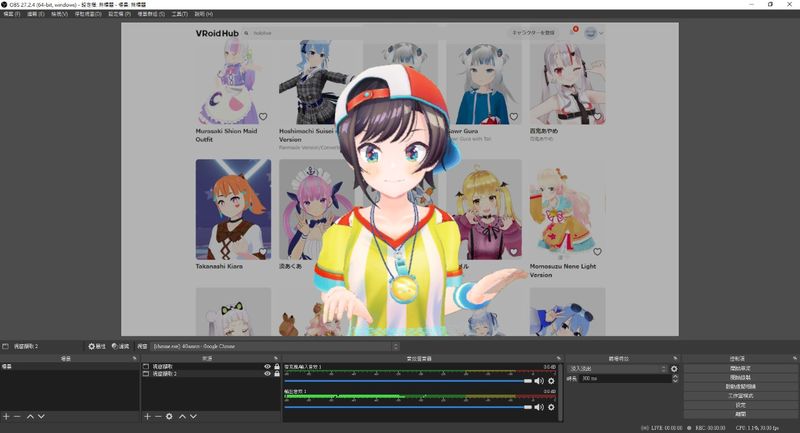Decrease transition duration with down arrow
Image resolution: width=800 pixels, height=433 pixels.
coord(675,381)
